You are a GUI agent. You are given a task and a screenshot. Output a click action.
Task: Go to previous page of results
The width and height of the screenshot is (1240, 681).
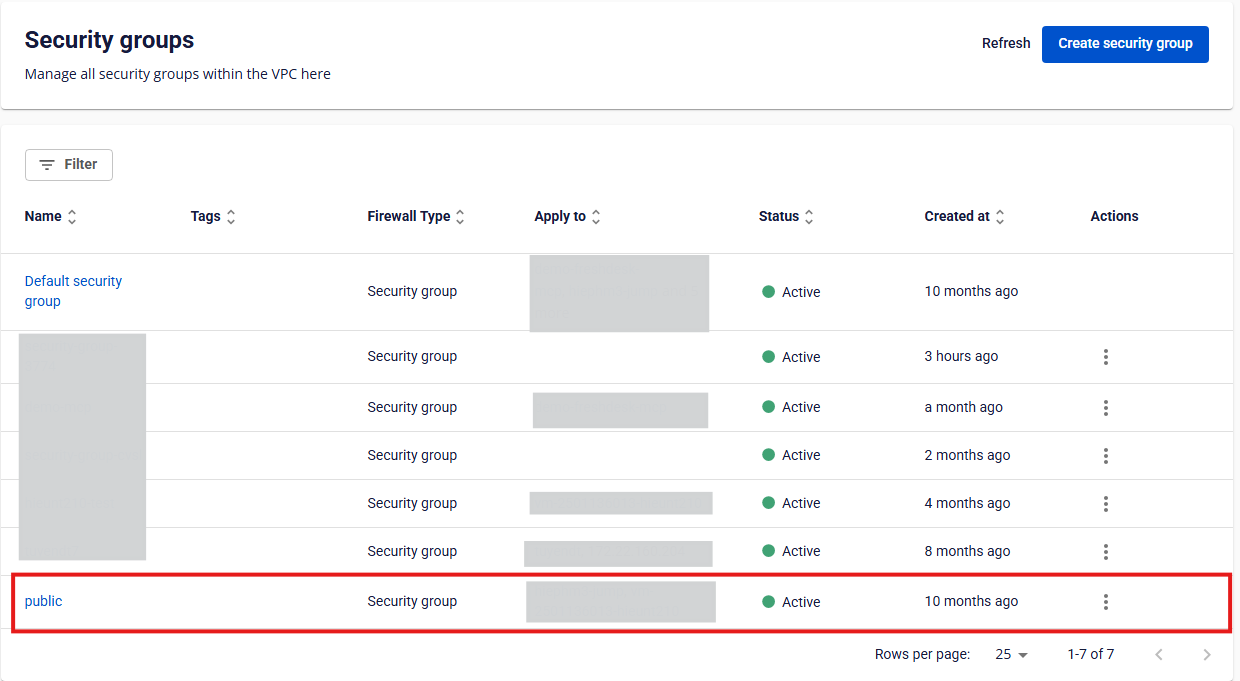pos(1159,655)
